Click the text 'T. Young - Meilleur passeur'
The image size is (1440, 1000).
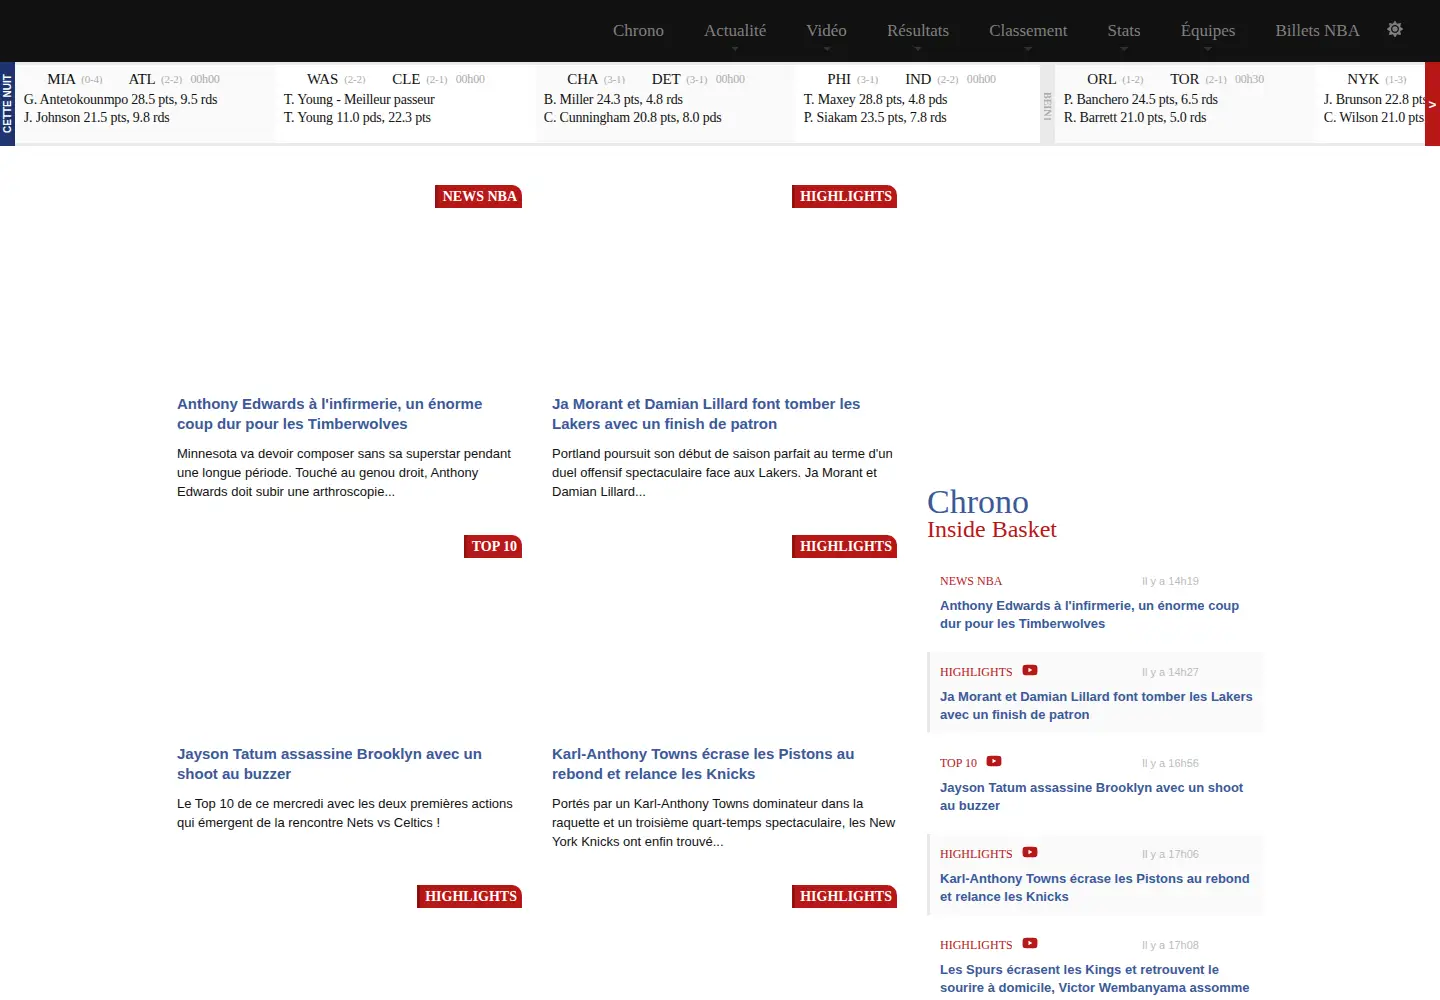359,99
